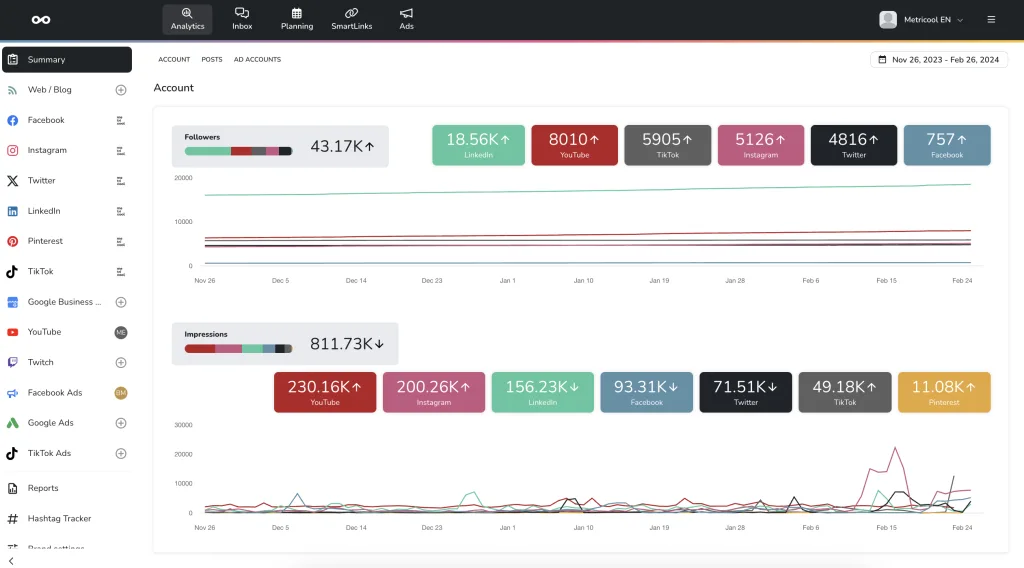The image size is (1024, 568).
Task: Open the Analytics section
Action: tap(187, 20)
